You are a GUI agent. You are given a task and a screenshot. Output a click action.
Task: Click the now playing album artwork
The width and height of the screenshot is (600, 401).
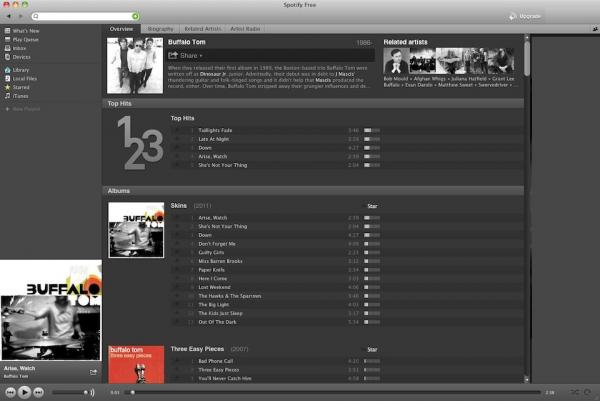click(x=51, y=310)
